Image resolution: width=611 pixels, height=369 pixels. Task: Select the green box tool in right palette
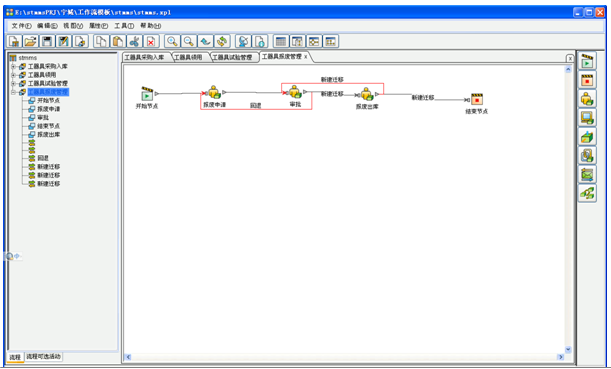(587, 136)
